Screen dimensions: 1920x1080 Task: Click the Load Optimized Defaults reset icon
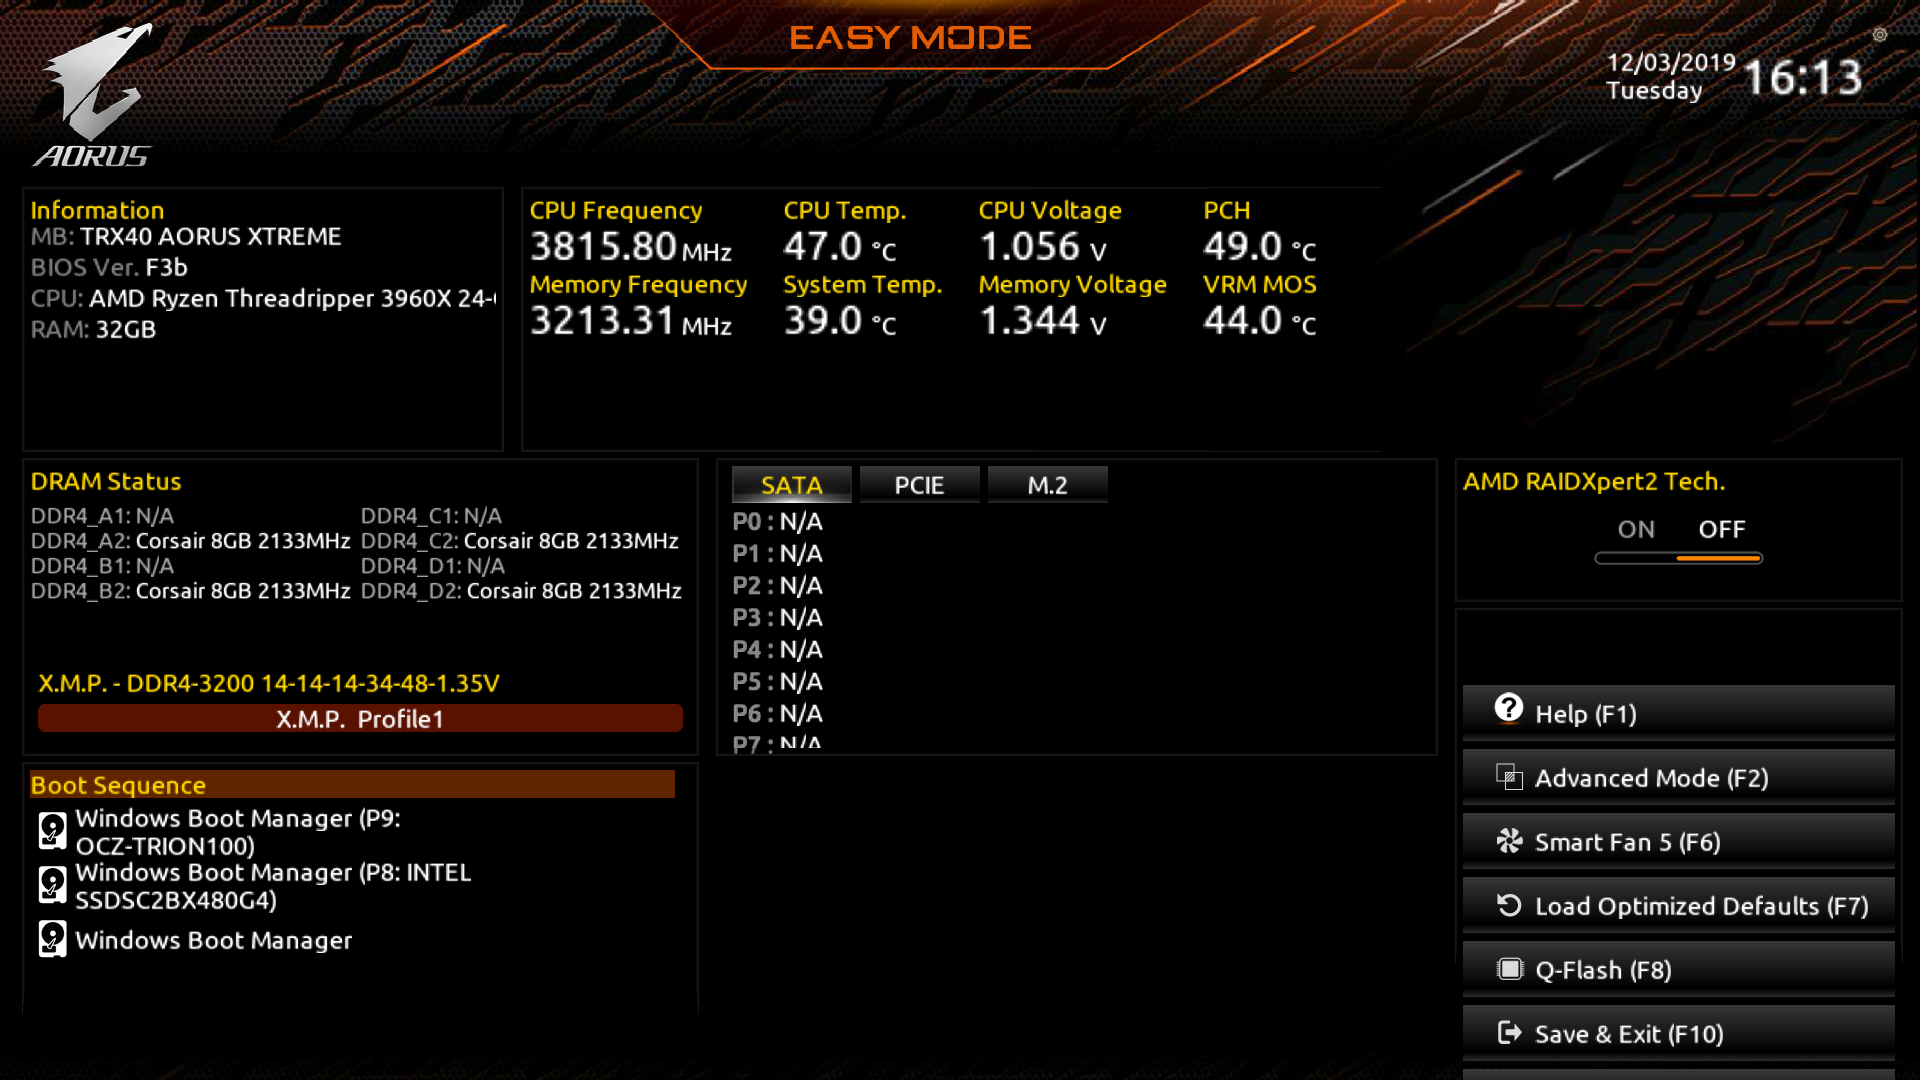tap(1509, 905)
